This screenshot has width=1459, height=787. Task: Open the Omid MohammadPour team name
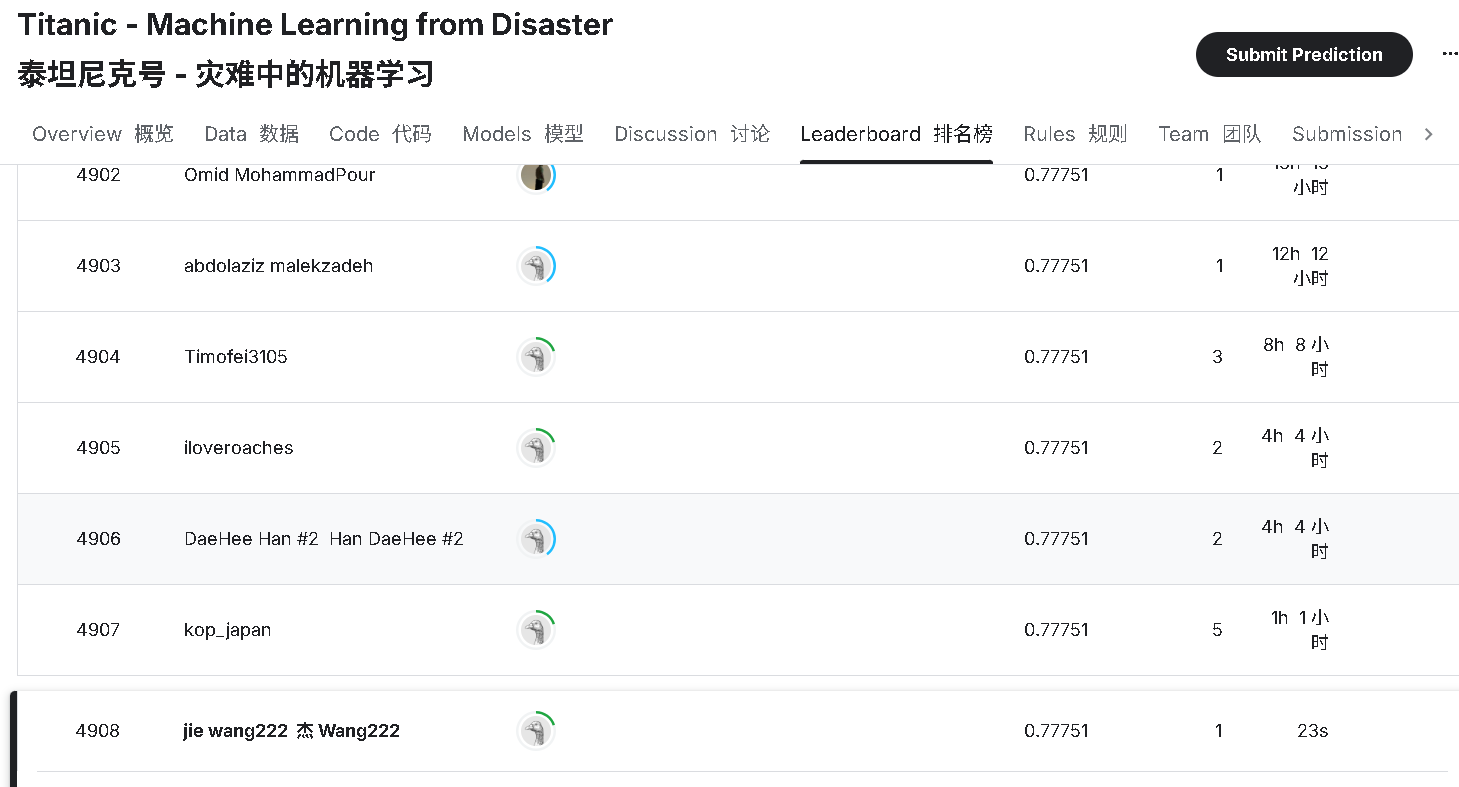click(x=280, y=175)
